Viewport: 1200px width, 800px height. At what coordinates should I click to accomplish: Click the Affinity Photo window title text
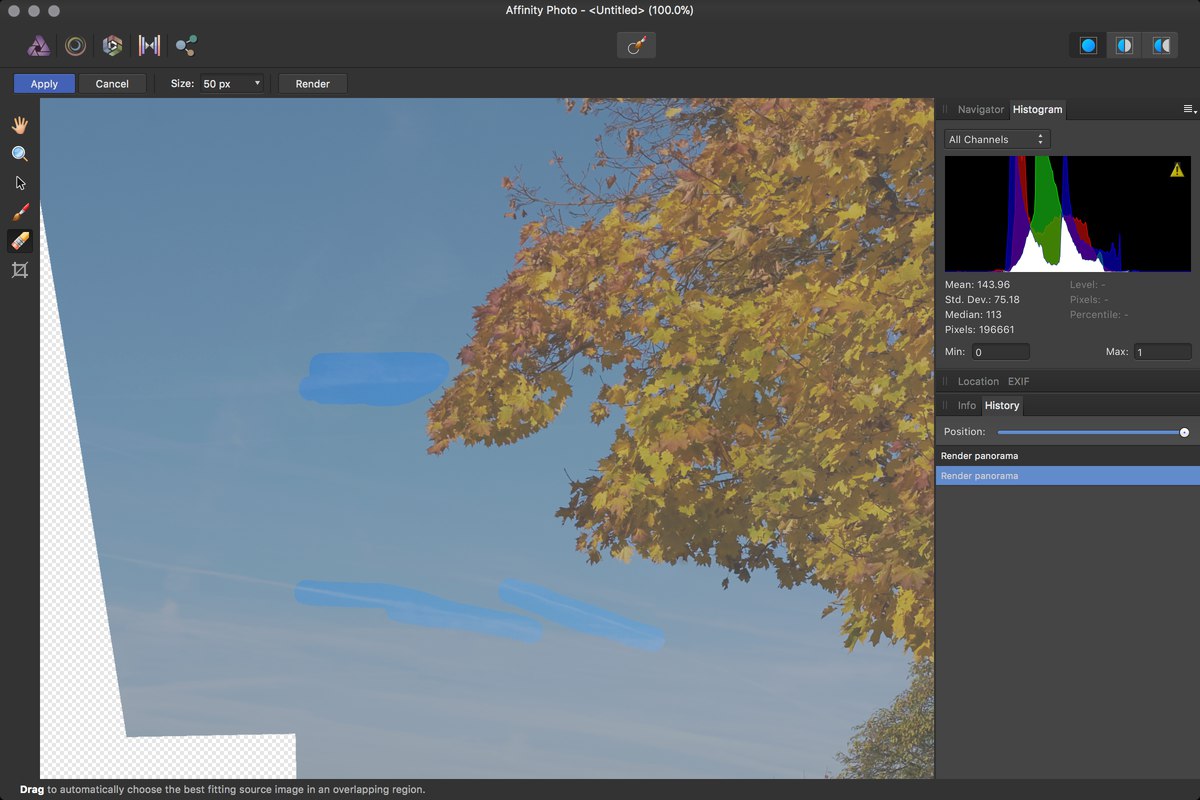click(600, 10)
